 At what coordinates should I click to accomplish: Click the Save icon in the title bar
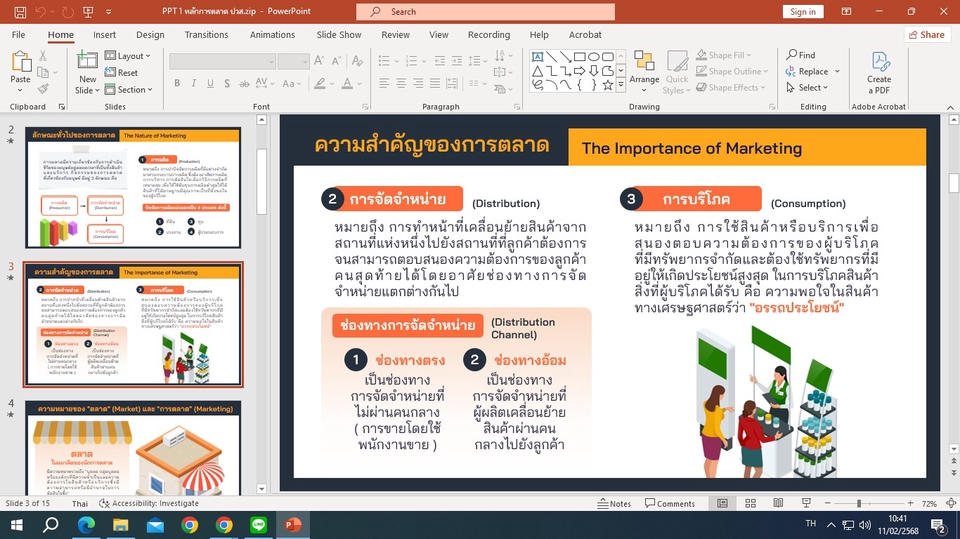coord(20,11)
